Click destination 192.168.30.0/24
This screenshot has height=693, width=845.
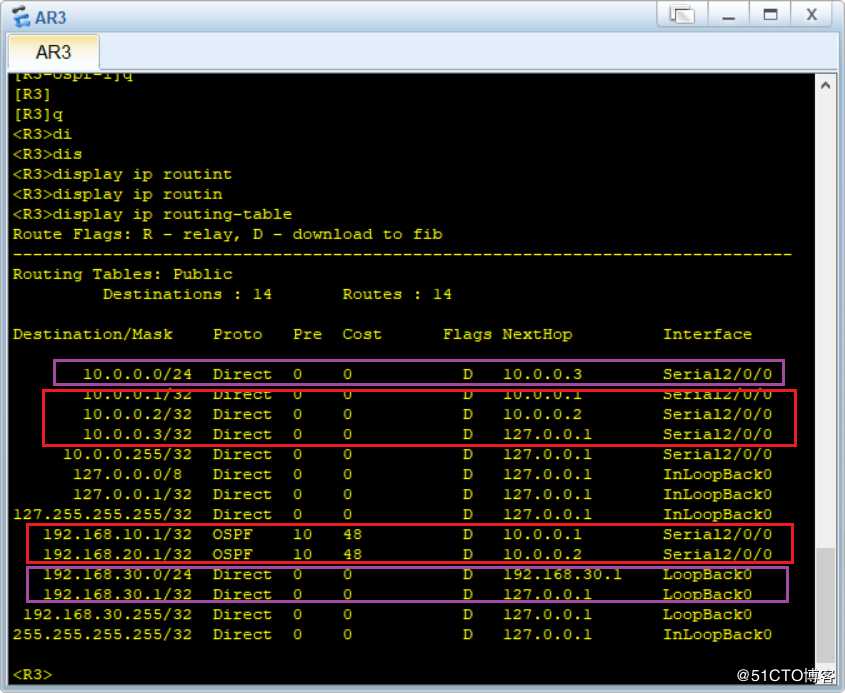tap(117, 574)
